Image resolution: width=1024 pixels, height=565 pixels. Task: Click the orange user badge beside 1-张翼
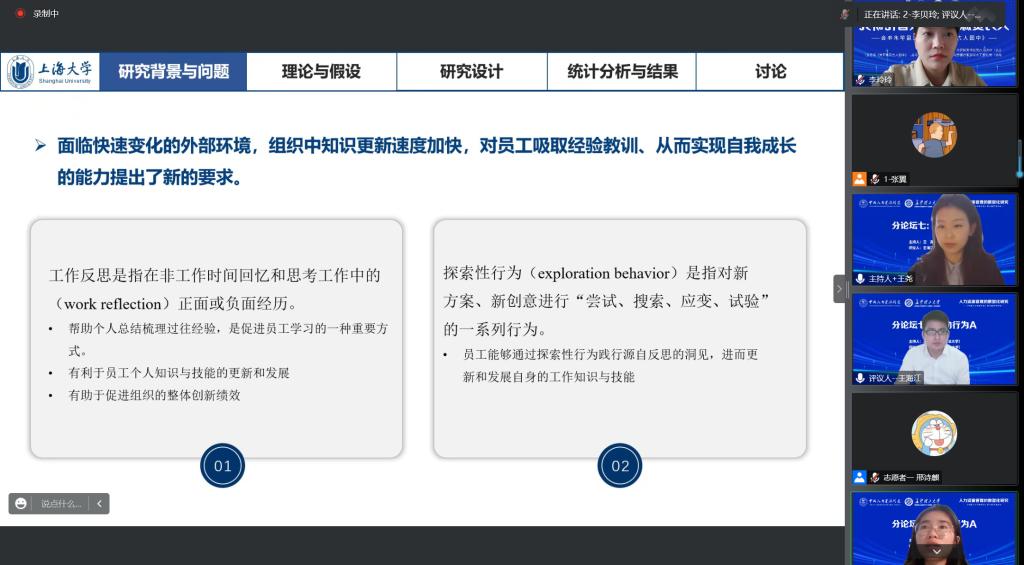pos(859,178)
